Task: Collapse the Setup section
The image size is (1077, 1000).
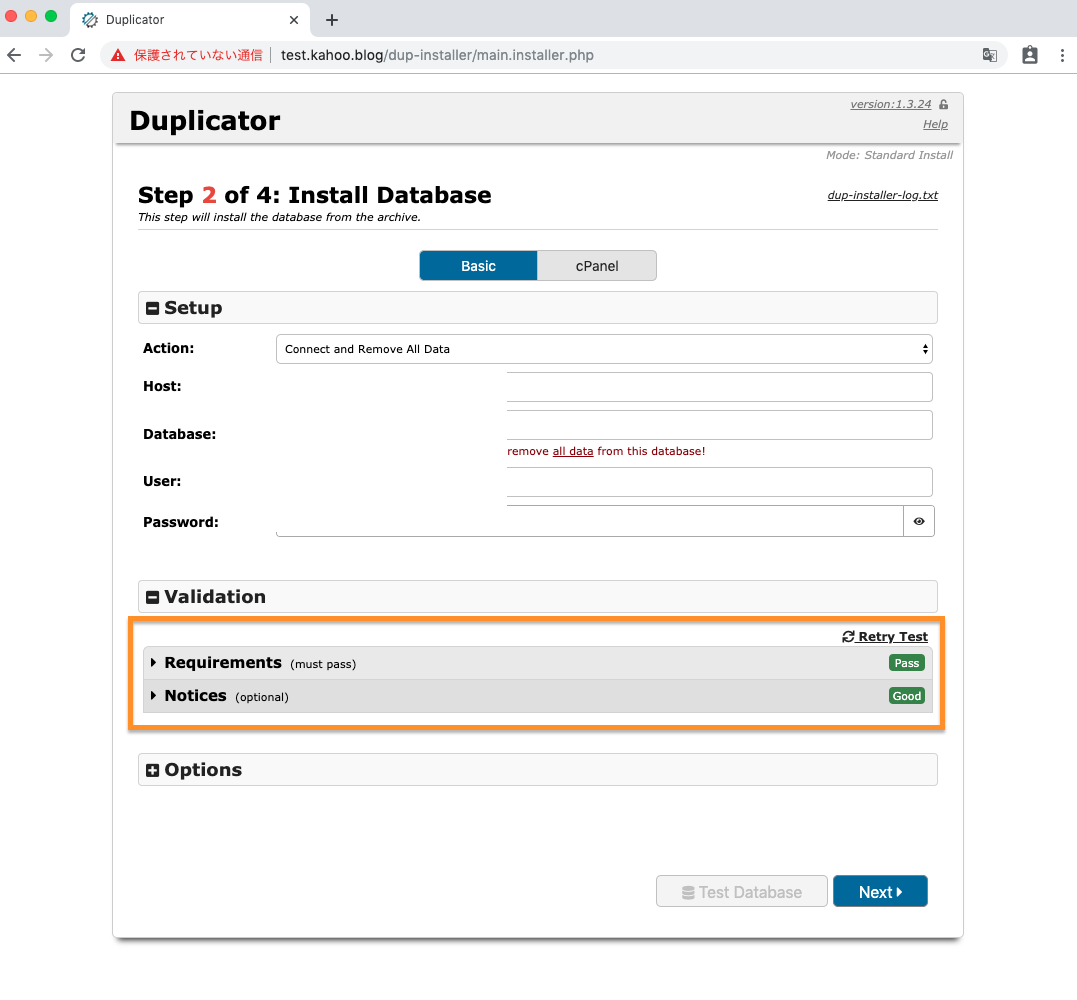Action: tap(153, 308)
